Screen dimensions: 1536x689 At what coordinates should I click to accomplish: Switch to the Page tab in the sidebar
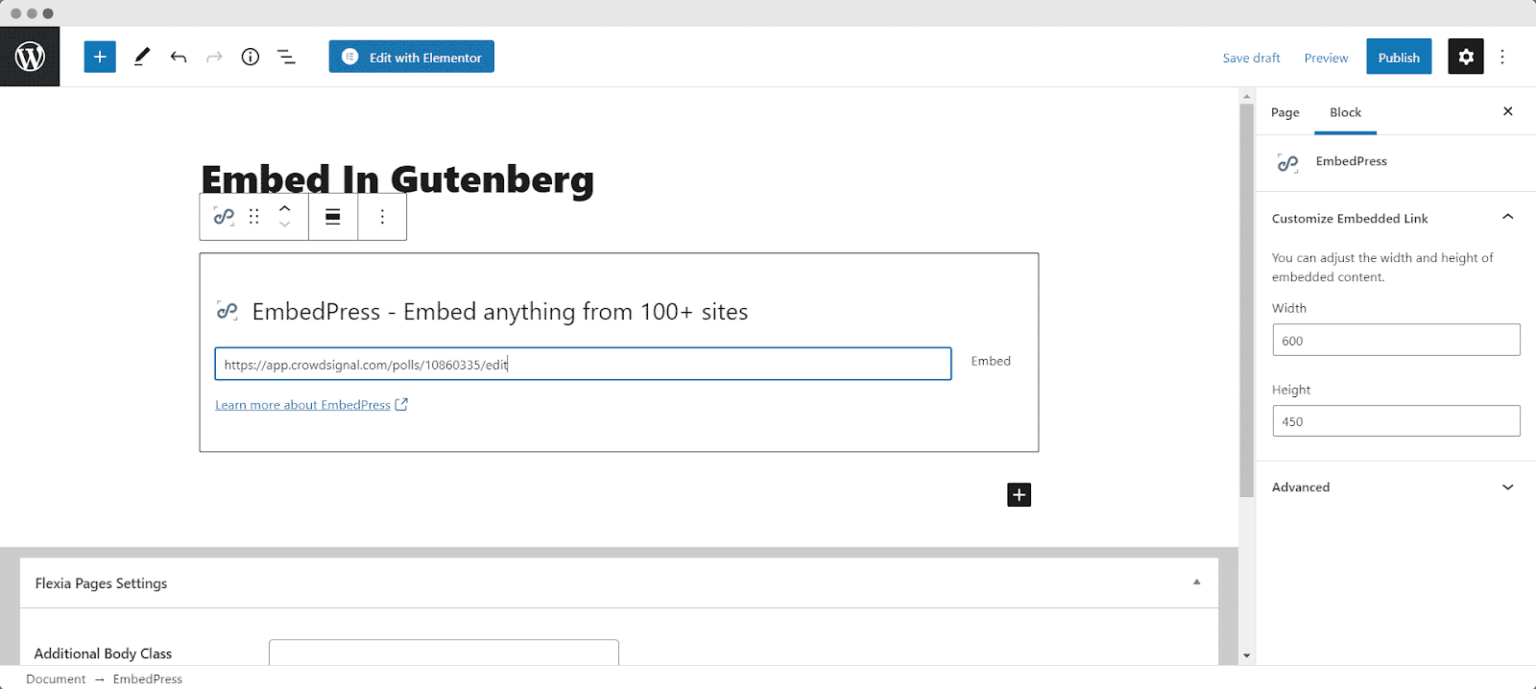1284,112
